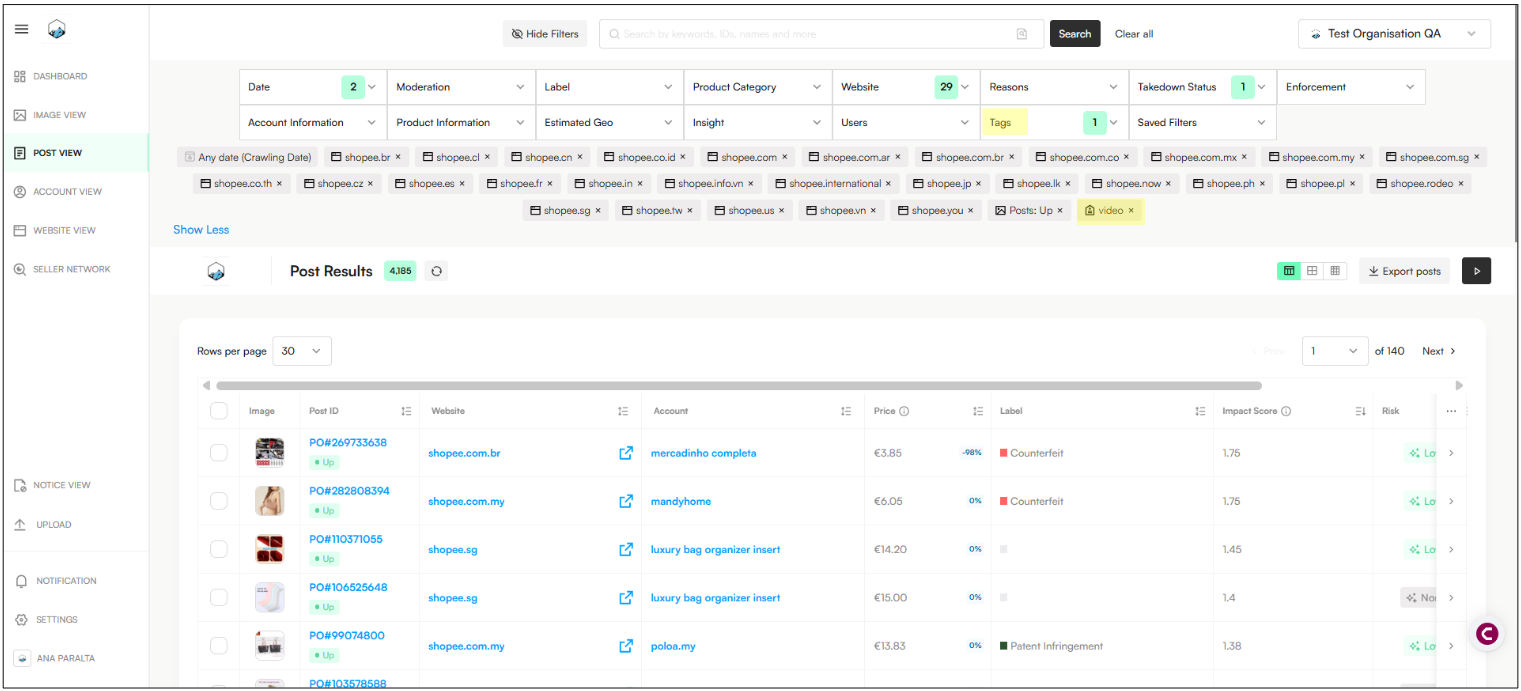Open table column options ellipsis

tap(1451, 411)
